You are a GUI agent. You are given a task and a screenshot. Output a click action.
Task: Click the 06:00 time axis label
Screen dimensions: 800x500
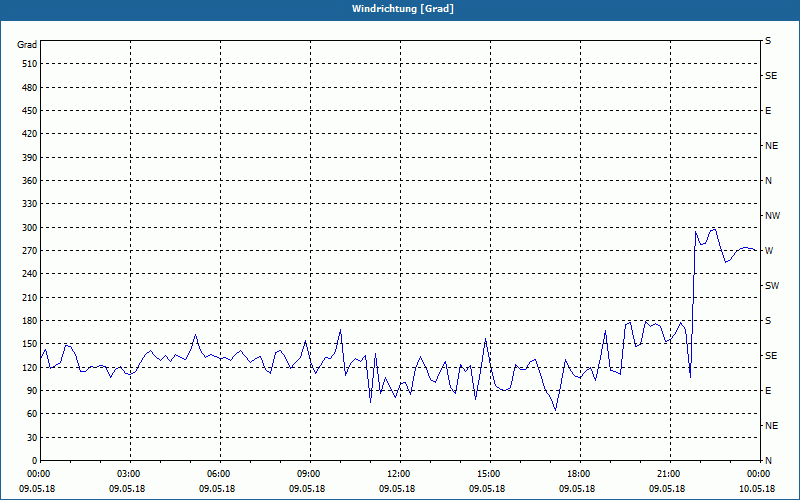point(220,474)
